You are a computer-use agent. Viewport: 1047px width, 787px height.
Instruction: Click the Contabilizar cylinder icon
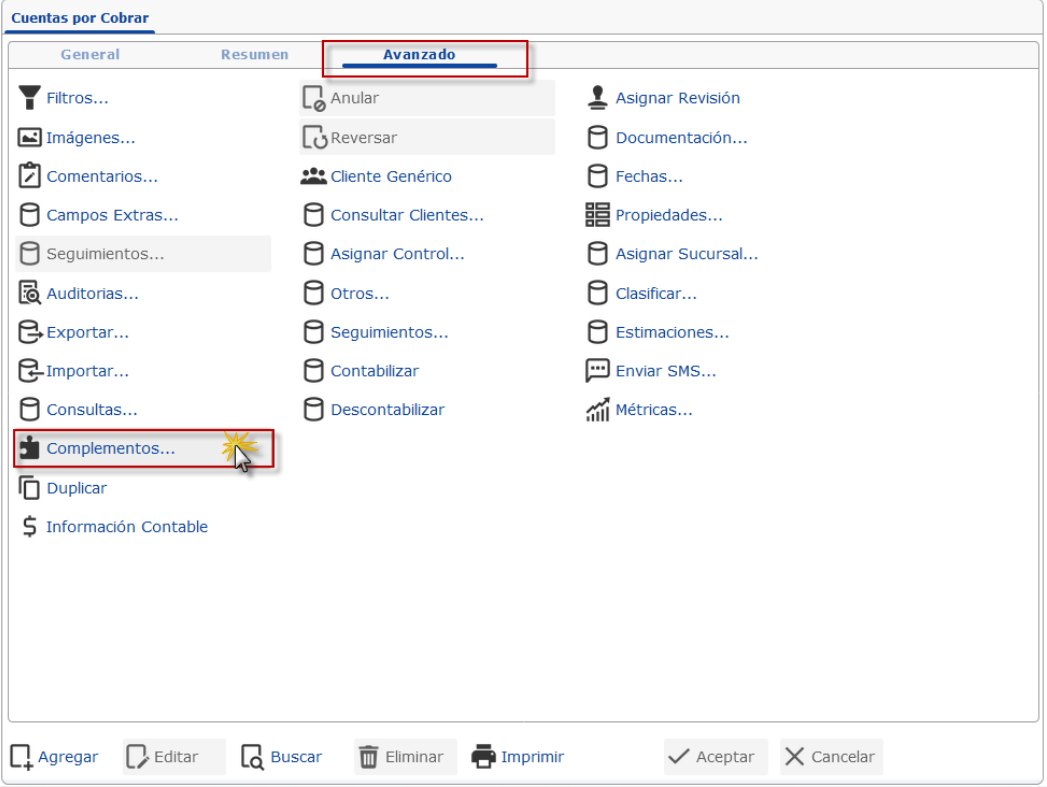(x=313, y=370)
